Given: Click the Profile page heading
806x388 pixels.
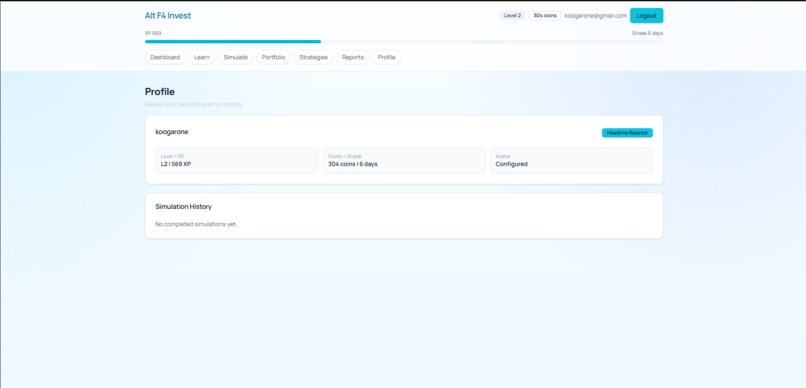Looking at the screenshot, I should [160, 91].
